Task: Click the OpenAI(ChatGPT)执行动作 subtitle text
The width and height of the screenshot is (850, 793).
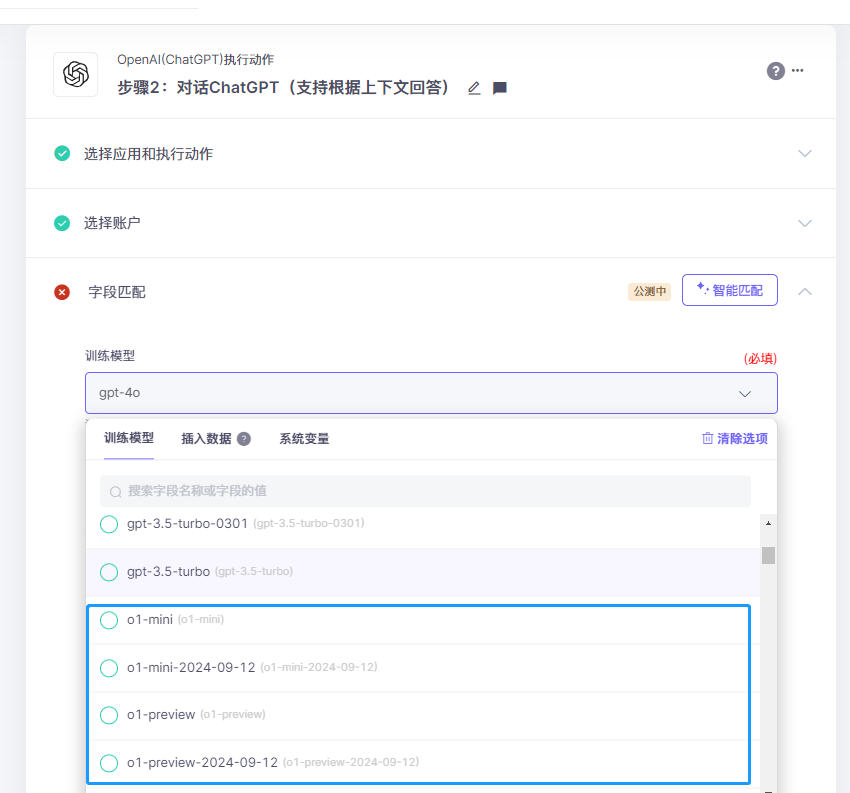Action: point(196,60)
